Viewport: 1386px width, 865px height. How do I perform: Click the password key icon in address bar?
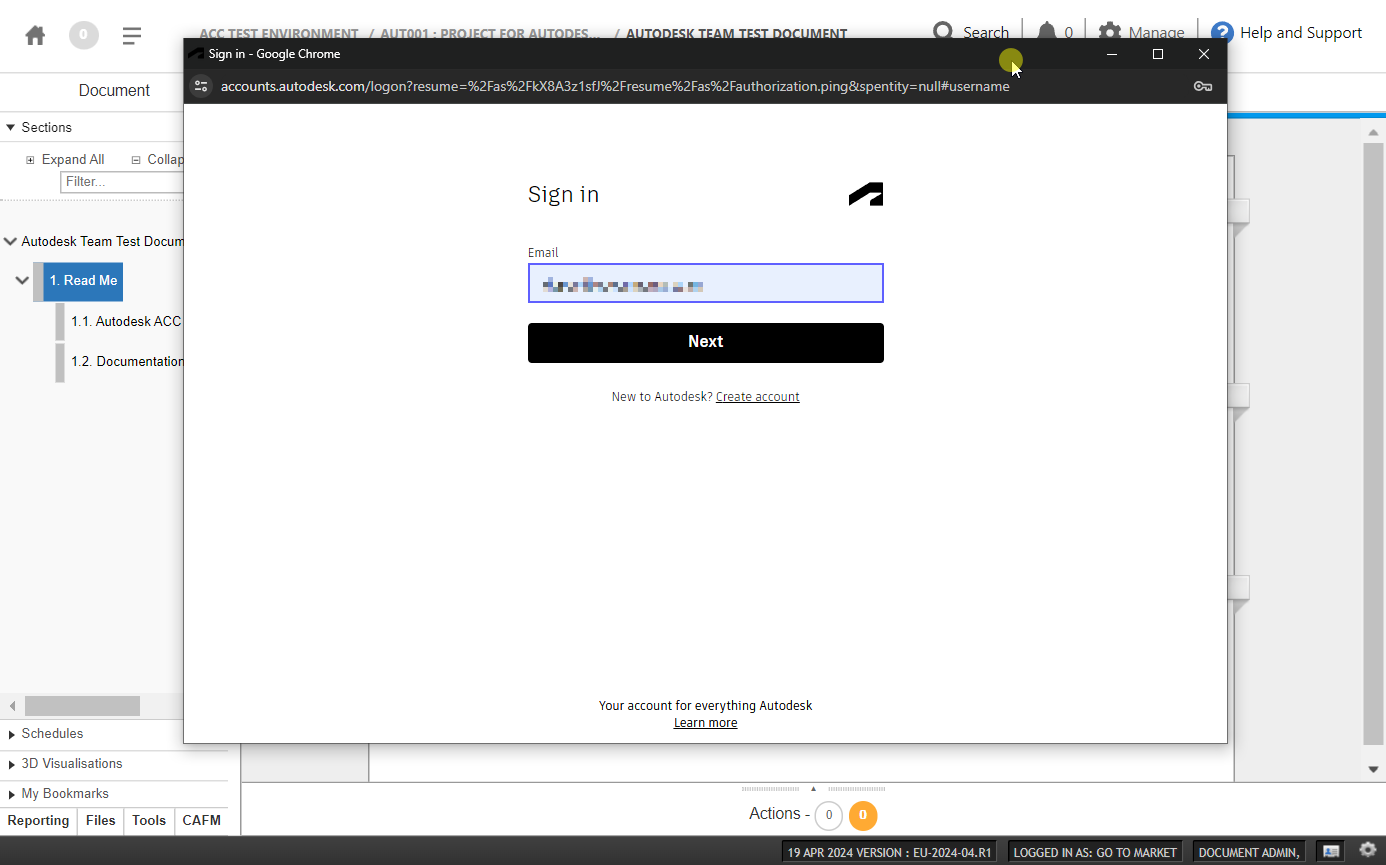pyautogui.click(x=1203, y=86)
